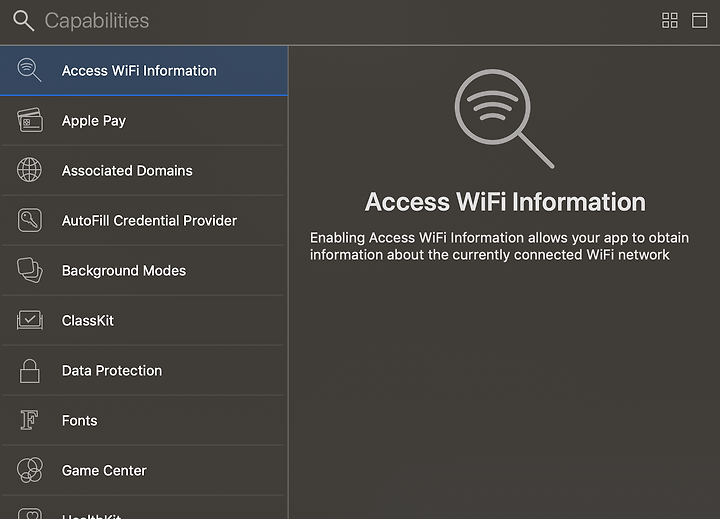The height and width of the screenshot is (519, 720).
Task: Select Data Protection capability
Action: (x=144, y=371)
